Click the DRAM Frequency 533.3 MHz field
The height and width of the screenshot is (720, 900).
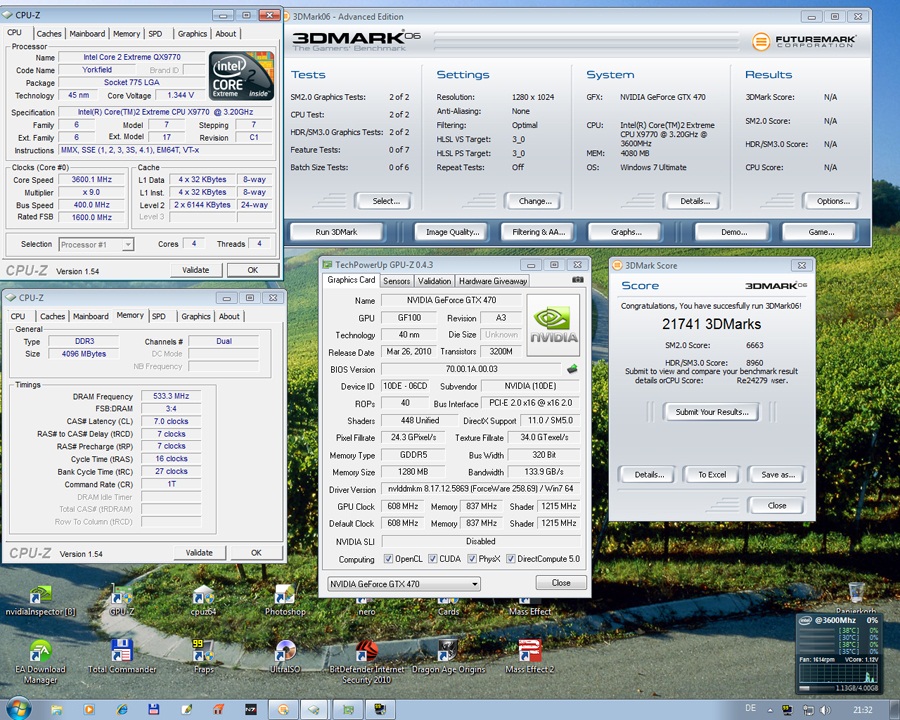(171, 396)
